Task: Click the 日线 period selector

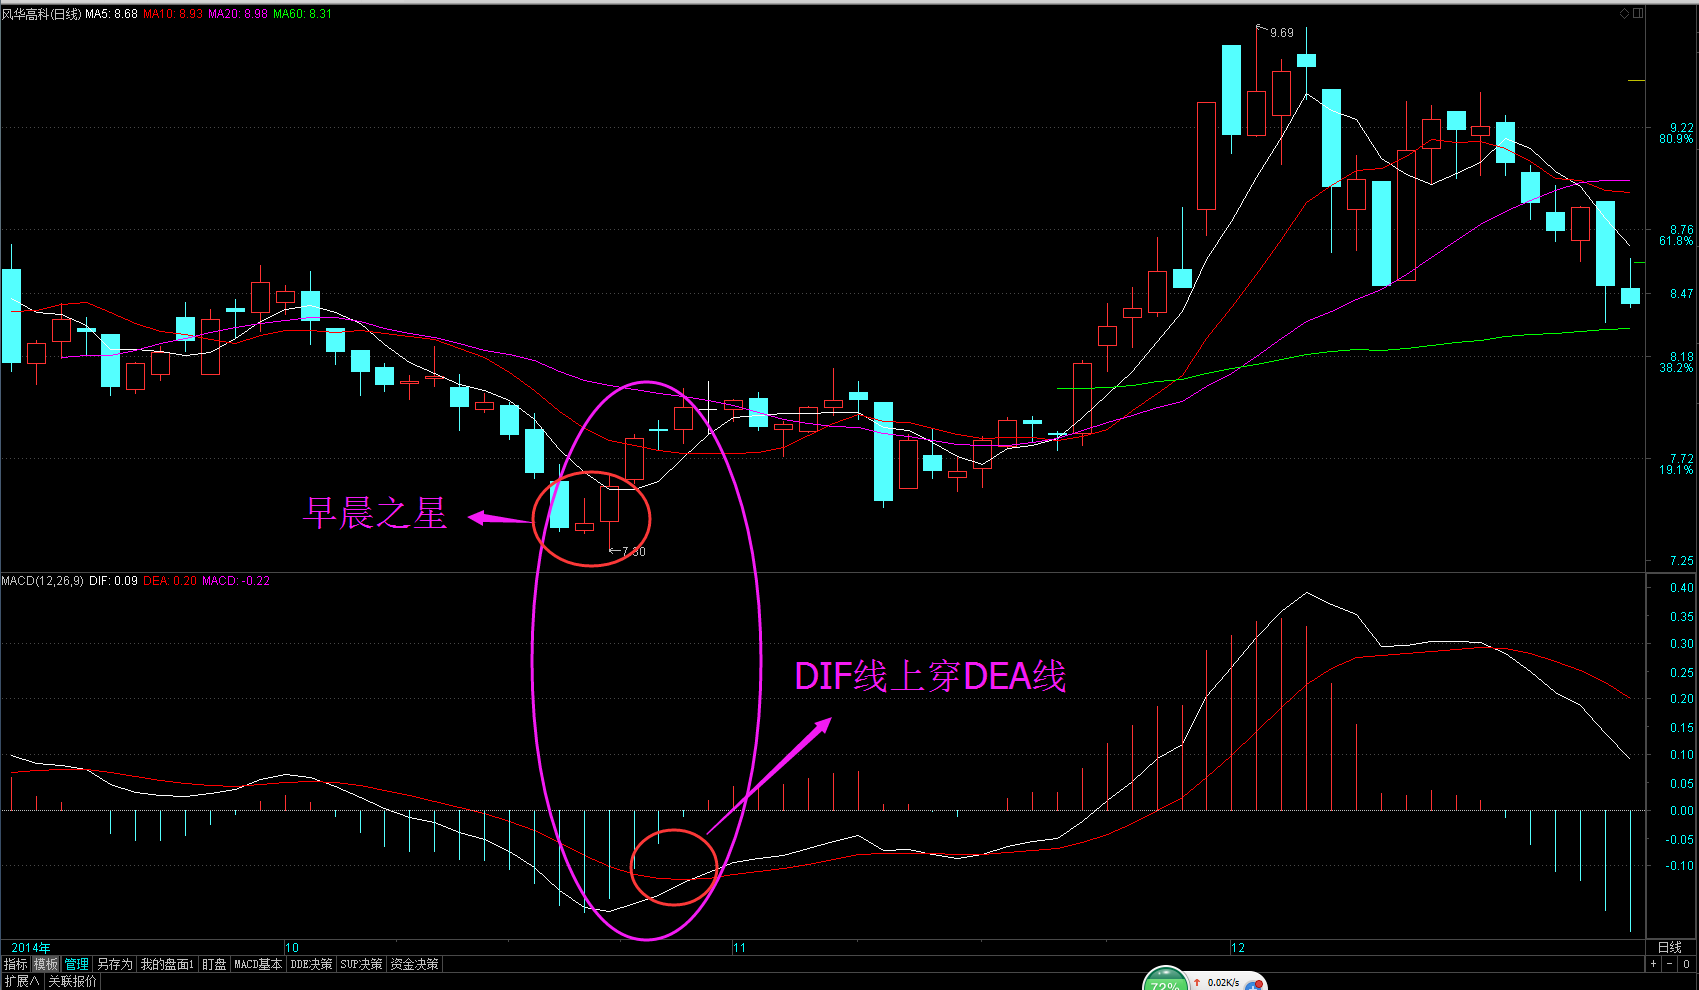Action: (x=1670, y=947)
